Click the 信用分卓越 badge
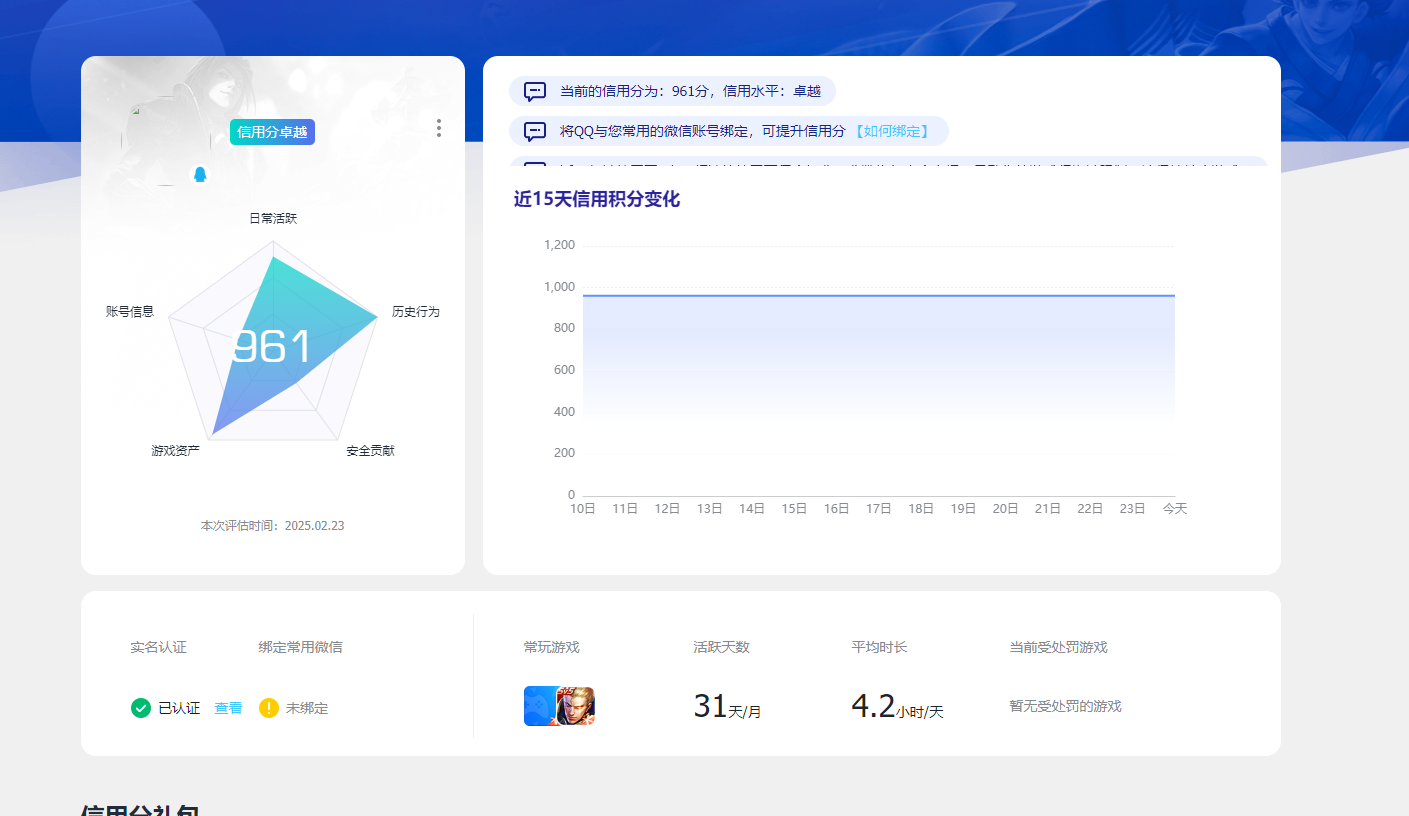 [x=272, y=132]
